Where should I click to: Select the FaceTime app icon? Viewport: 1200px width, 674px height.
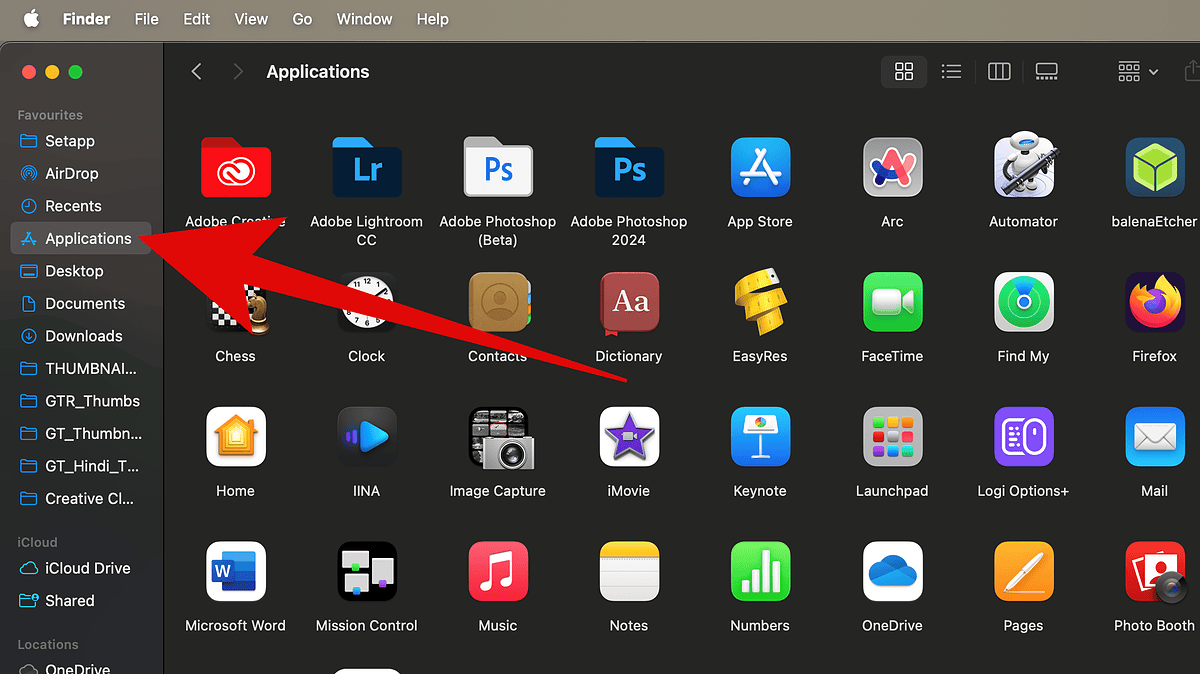[x=892, y=302]
